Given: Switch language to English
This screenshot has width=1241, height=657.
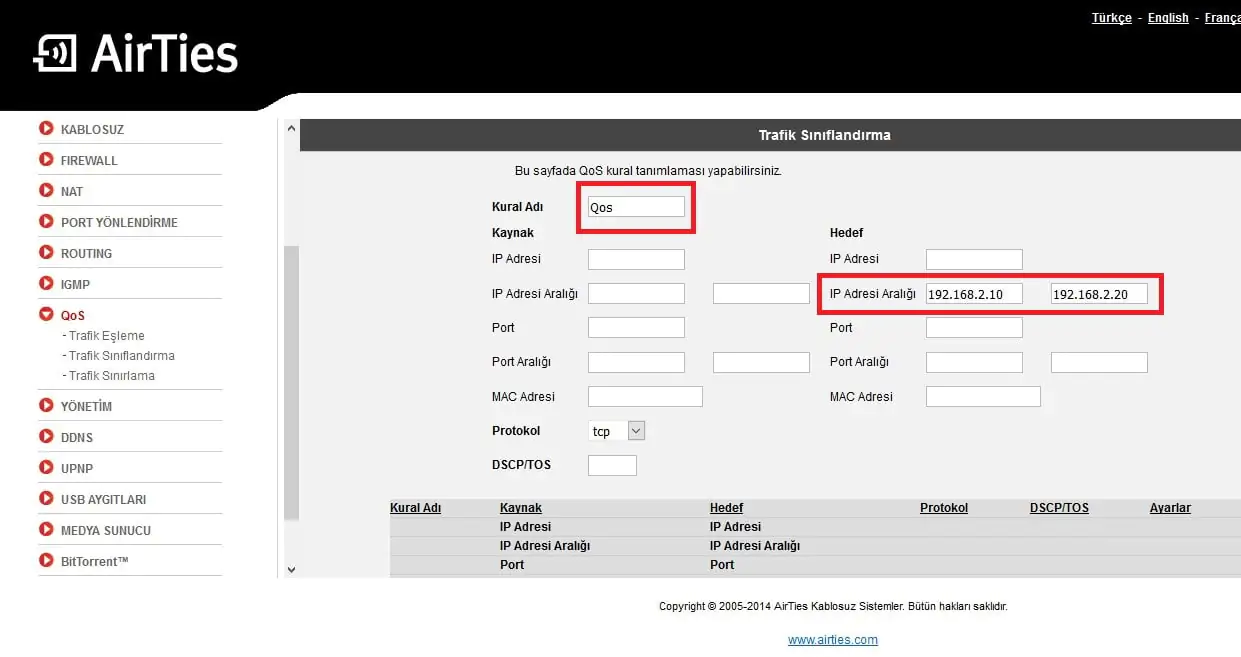Looking at the screenshot, I should [x=1167, y=17].
